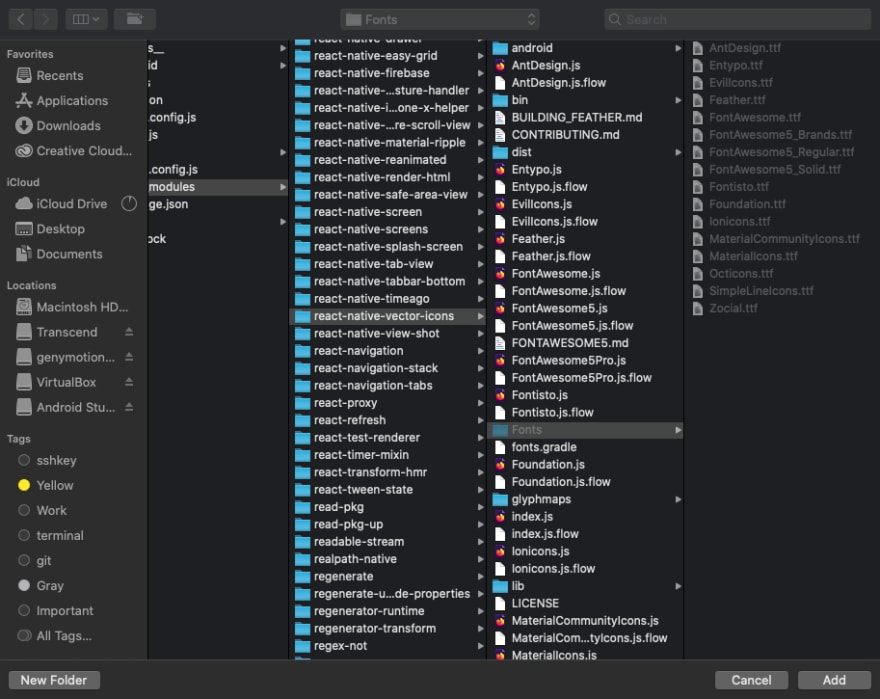The width and height of the screenshot is (880, 699).
Task: Select the Macintosh HD location
Action: point(82,307)
